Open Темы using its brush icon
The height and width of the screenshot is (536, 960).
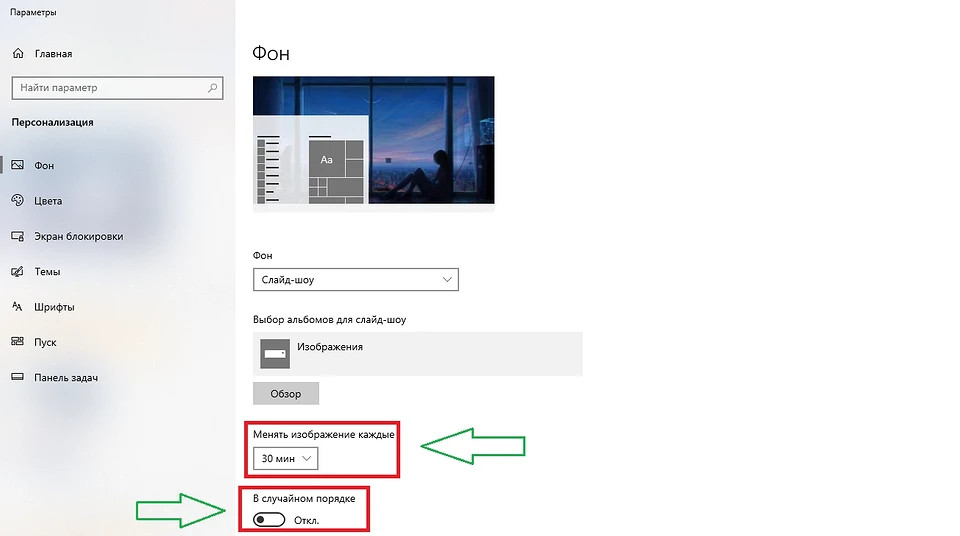17,272
